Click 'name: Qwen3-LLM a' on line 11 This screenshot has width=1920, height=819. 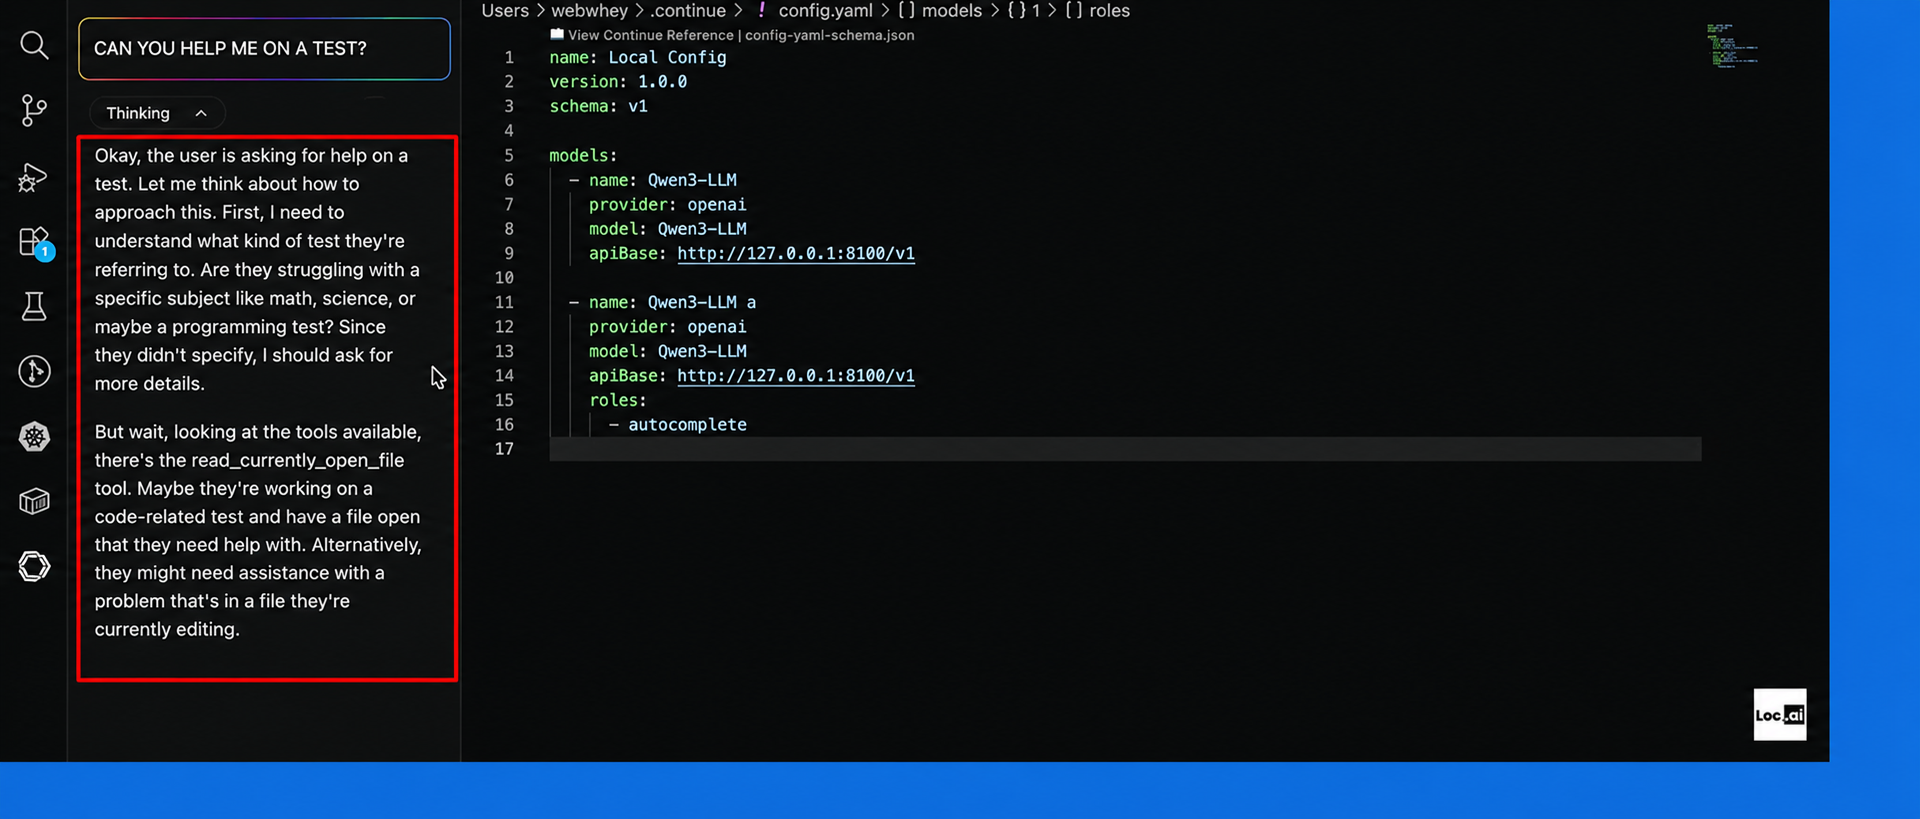click(x=672, y=302)
